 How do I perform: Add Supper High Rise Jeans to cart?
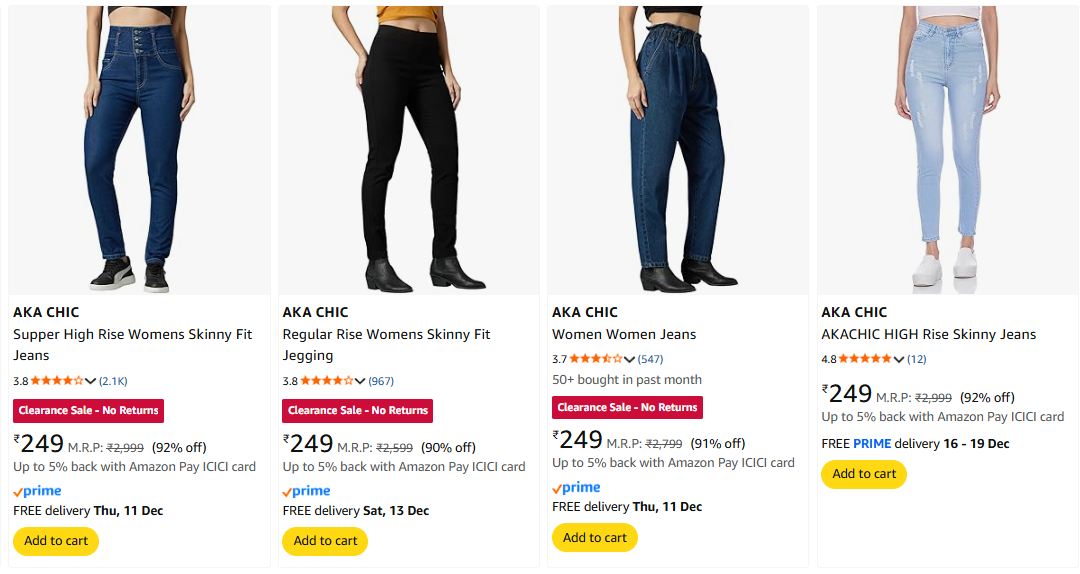(56, 541)
